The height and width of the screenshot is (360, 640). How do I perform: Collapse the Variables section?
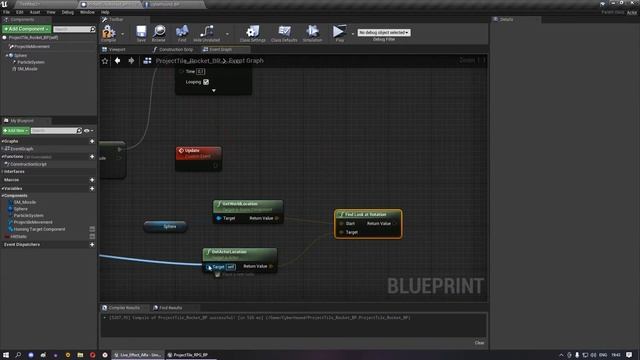pos(3,189)
